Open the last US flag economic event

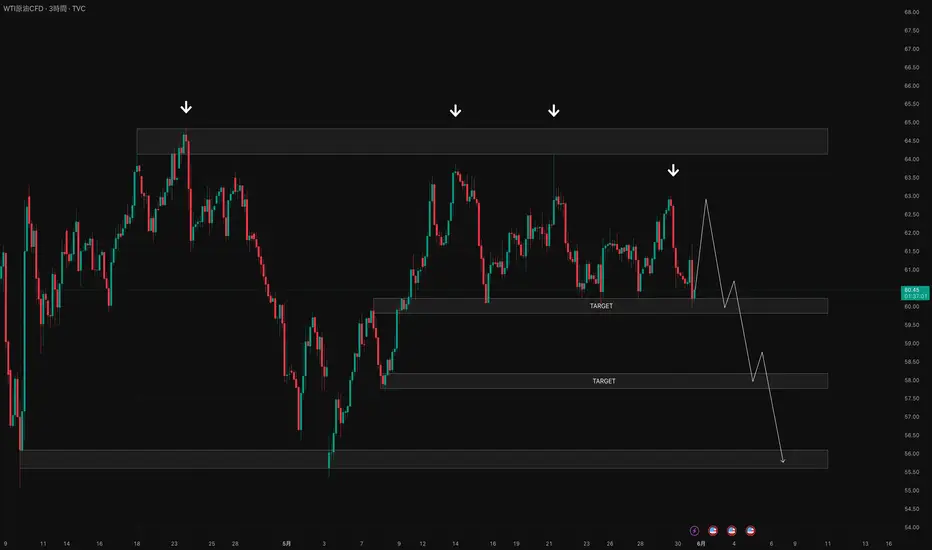tap(750, 529)
